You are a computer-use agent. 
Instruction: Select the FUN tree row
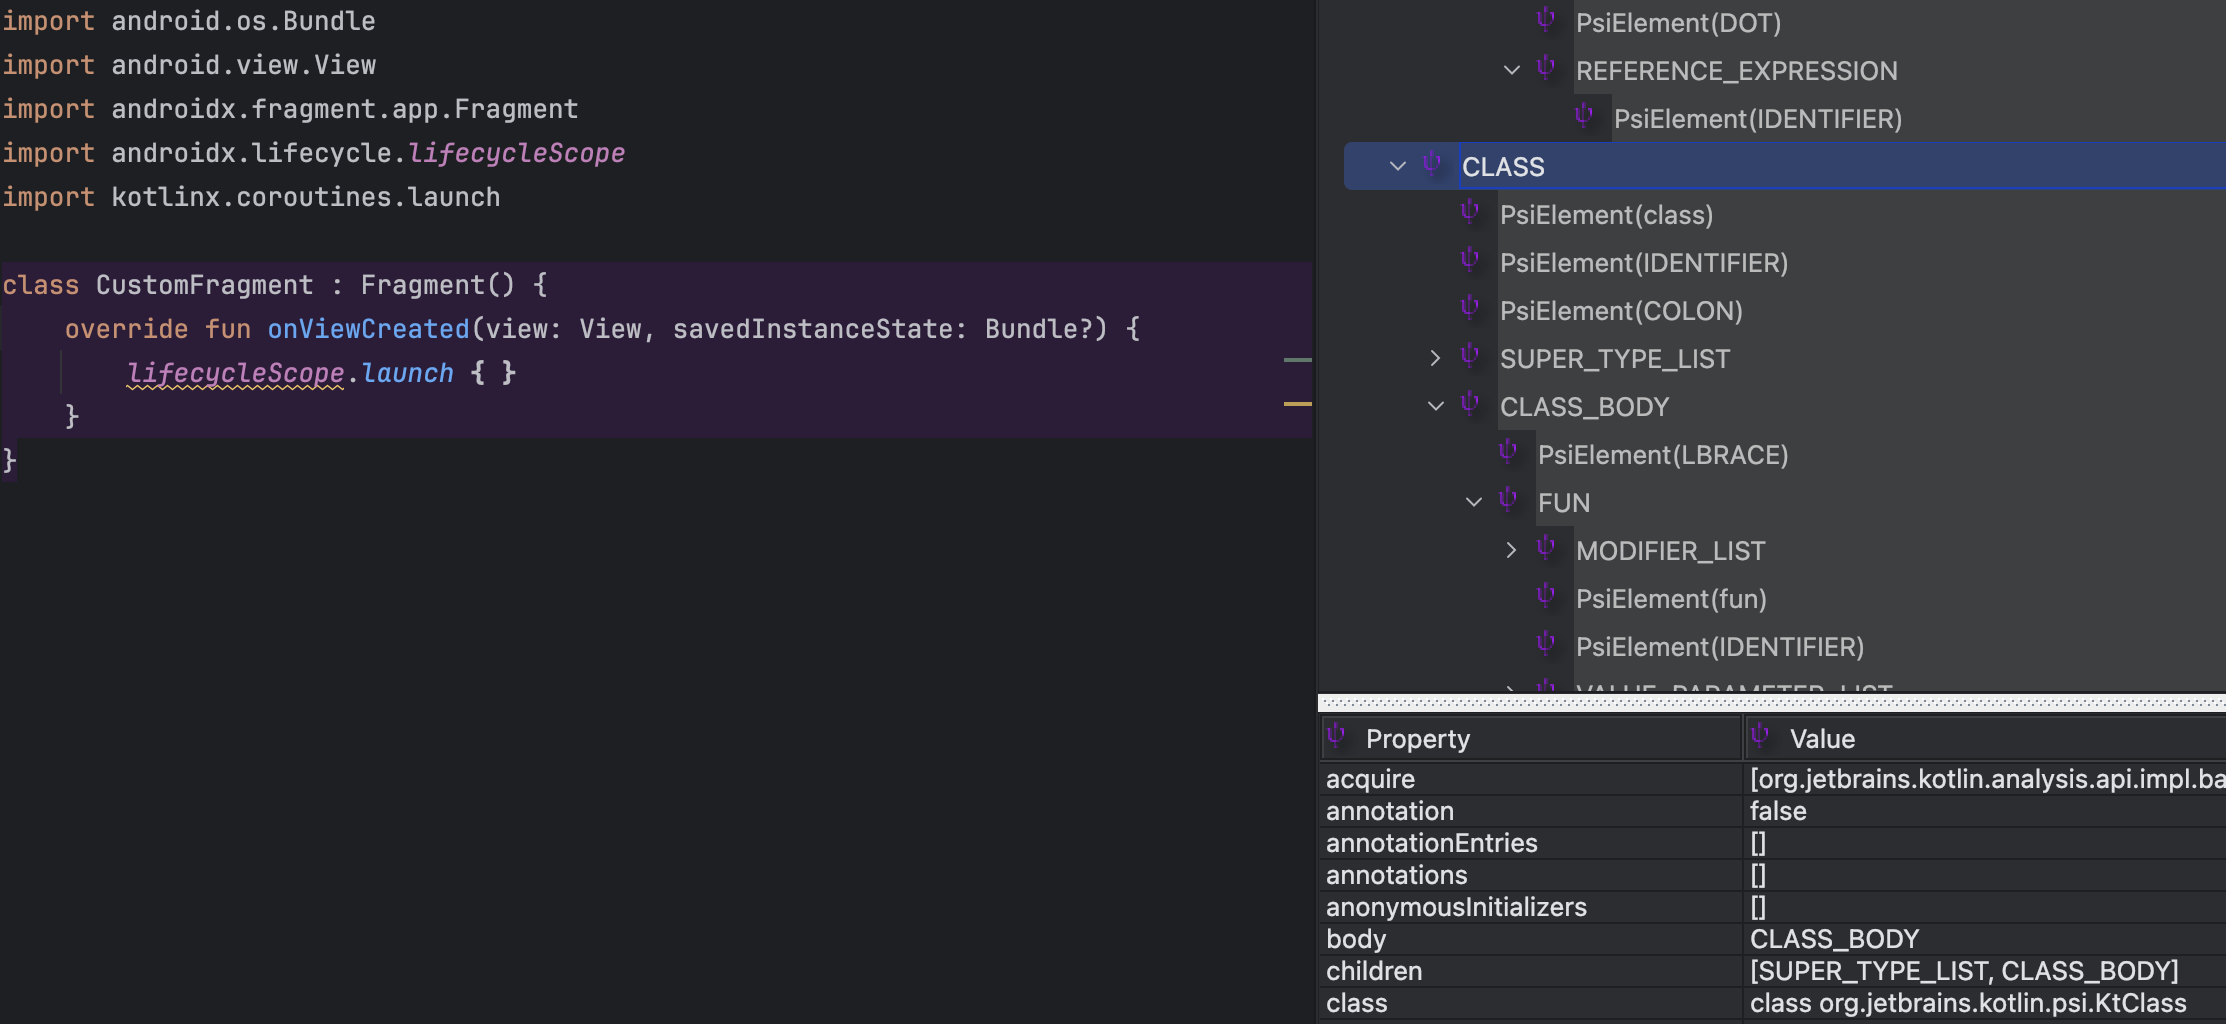pyautogui.click(x=1563, y=503)
